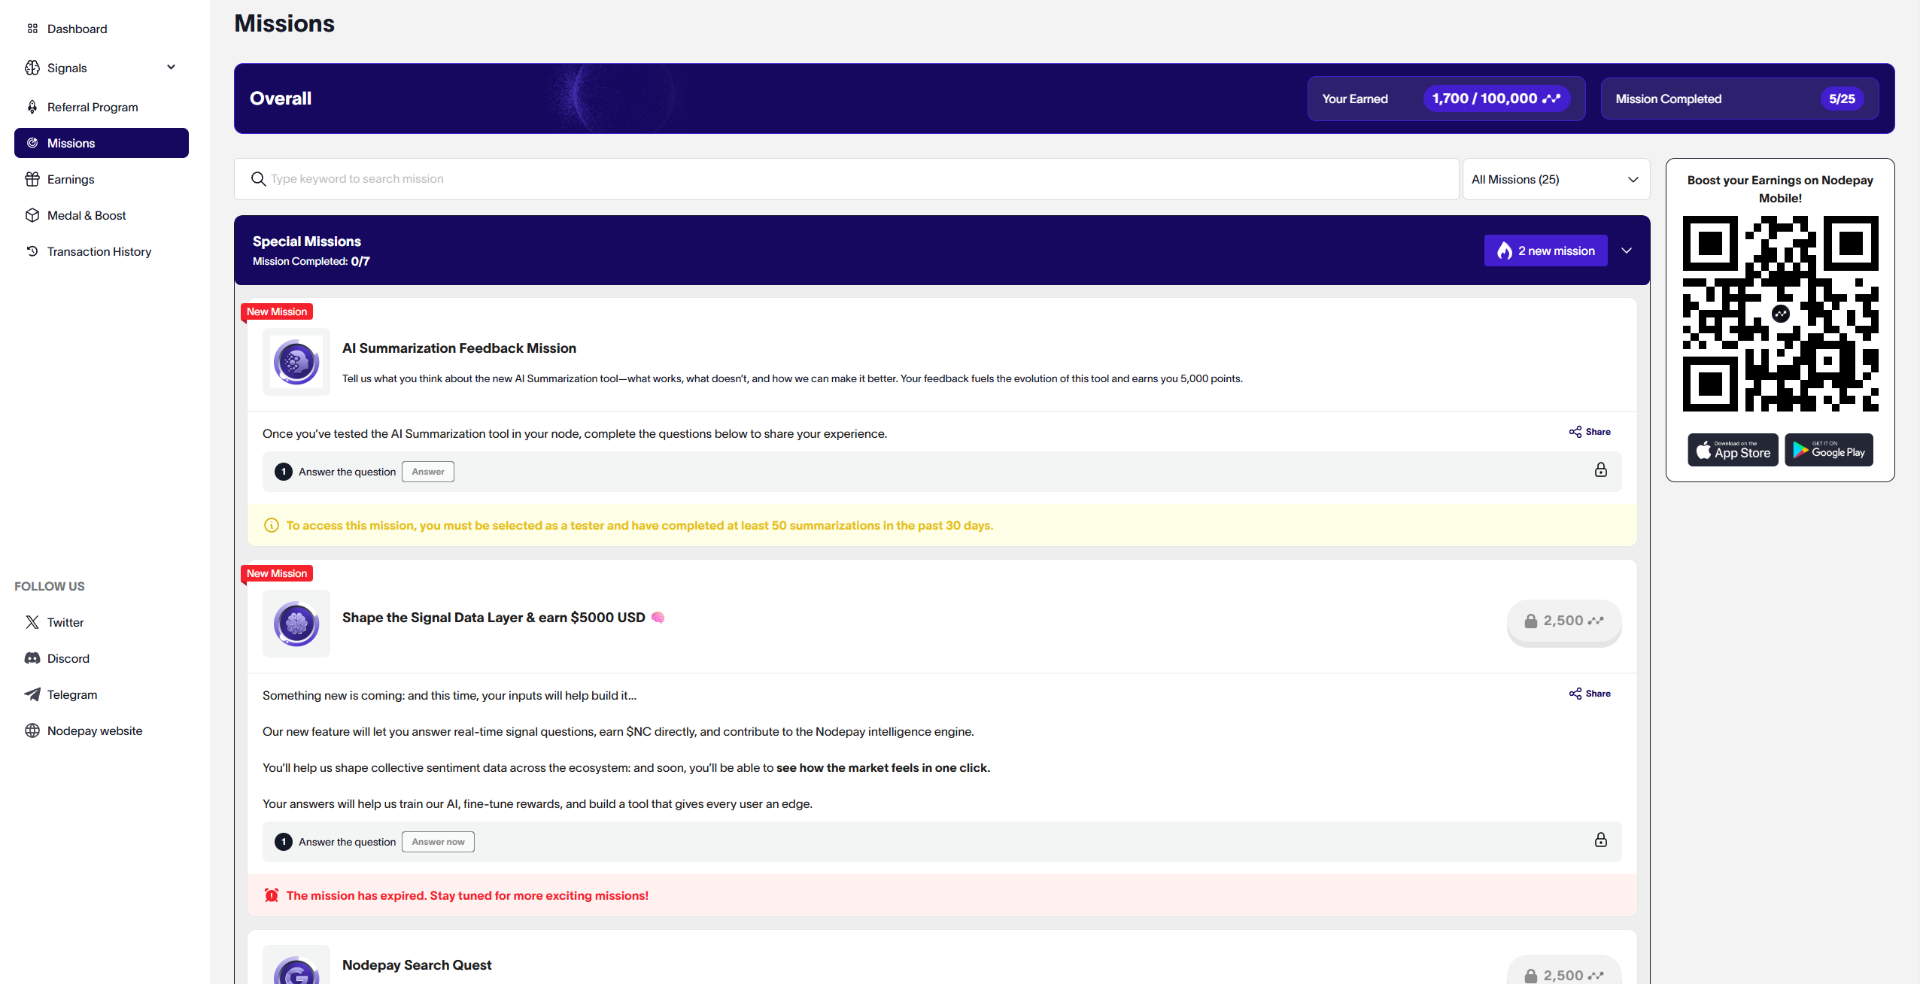The width and height of the screenshot is (1920, 984).
Task: Expand the All Missions (25) dropdown
Action: coord(1556,178)
